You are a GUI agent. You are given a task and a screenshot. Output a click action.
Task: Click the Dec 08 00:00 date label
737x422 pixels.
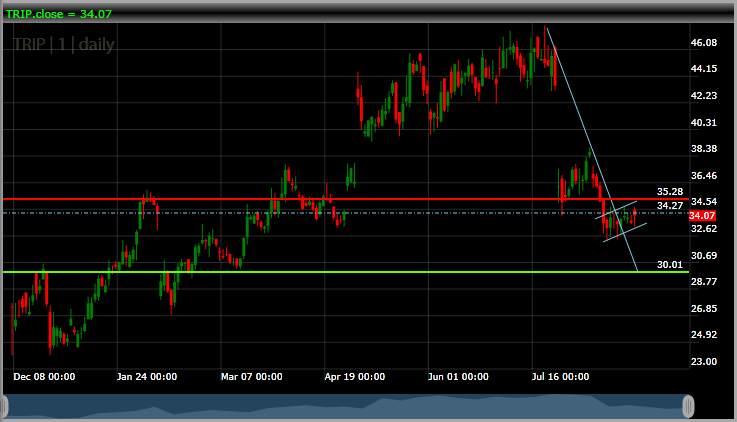[46, 377]
